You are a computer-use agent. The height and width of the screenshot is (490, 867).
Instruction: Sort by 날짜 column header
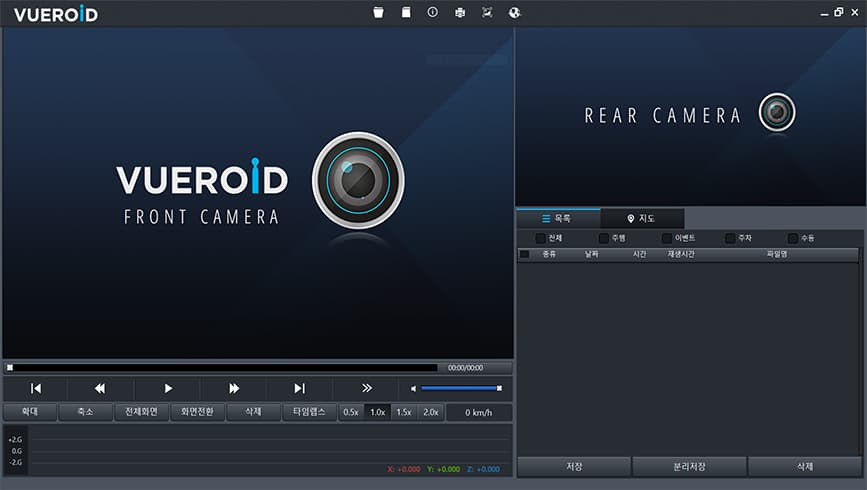point(592,254)
